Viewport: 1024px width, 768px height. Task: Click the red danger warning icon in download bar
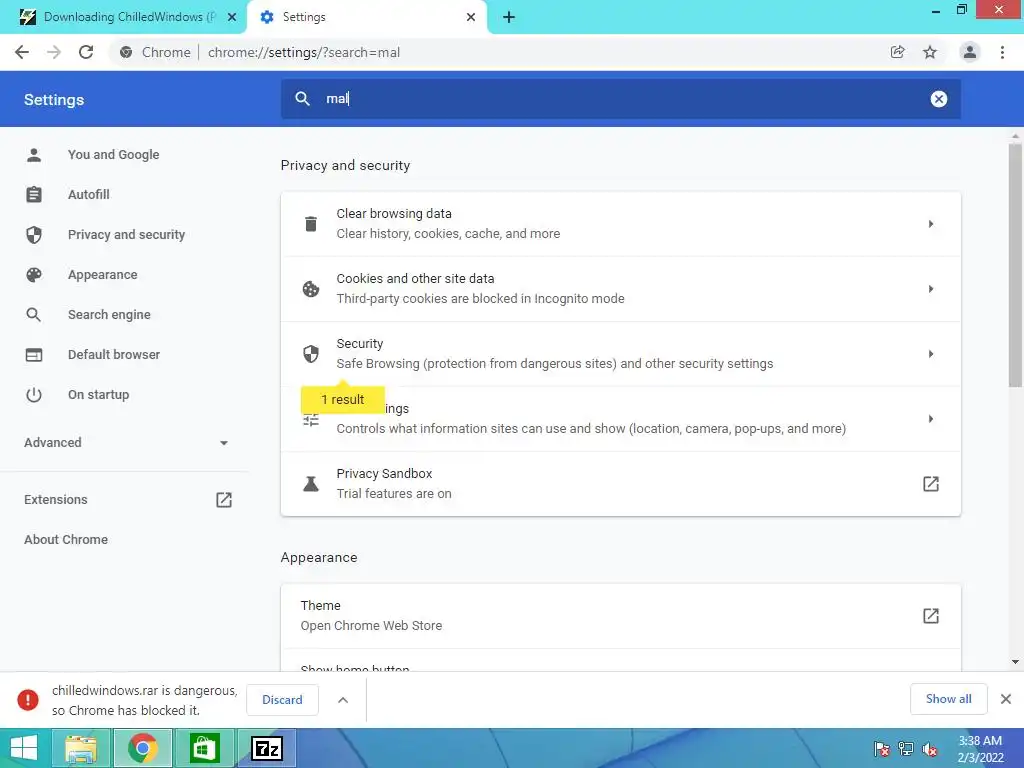coord(27,699)
